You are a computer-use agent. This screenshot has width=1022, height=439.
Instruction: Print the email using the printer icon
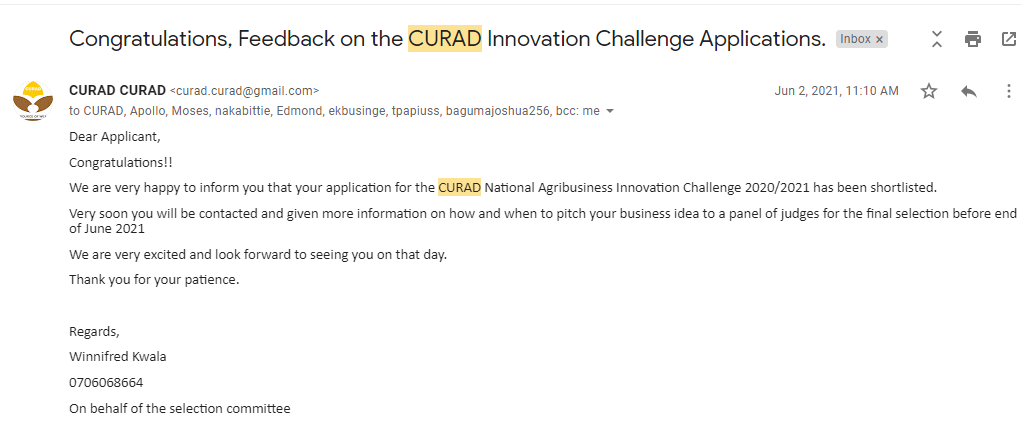(x=972, y=39)
